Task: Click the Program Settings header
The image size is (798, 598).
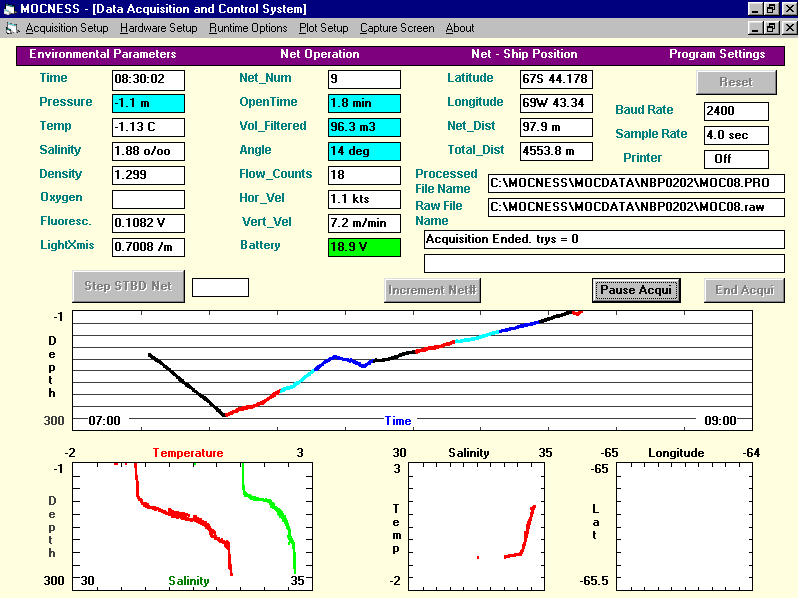Action: tap(717, 54)
